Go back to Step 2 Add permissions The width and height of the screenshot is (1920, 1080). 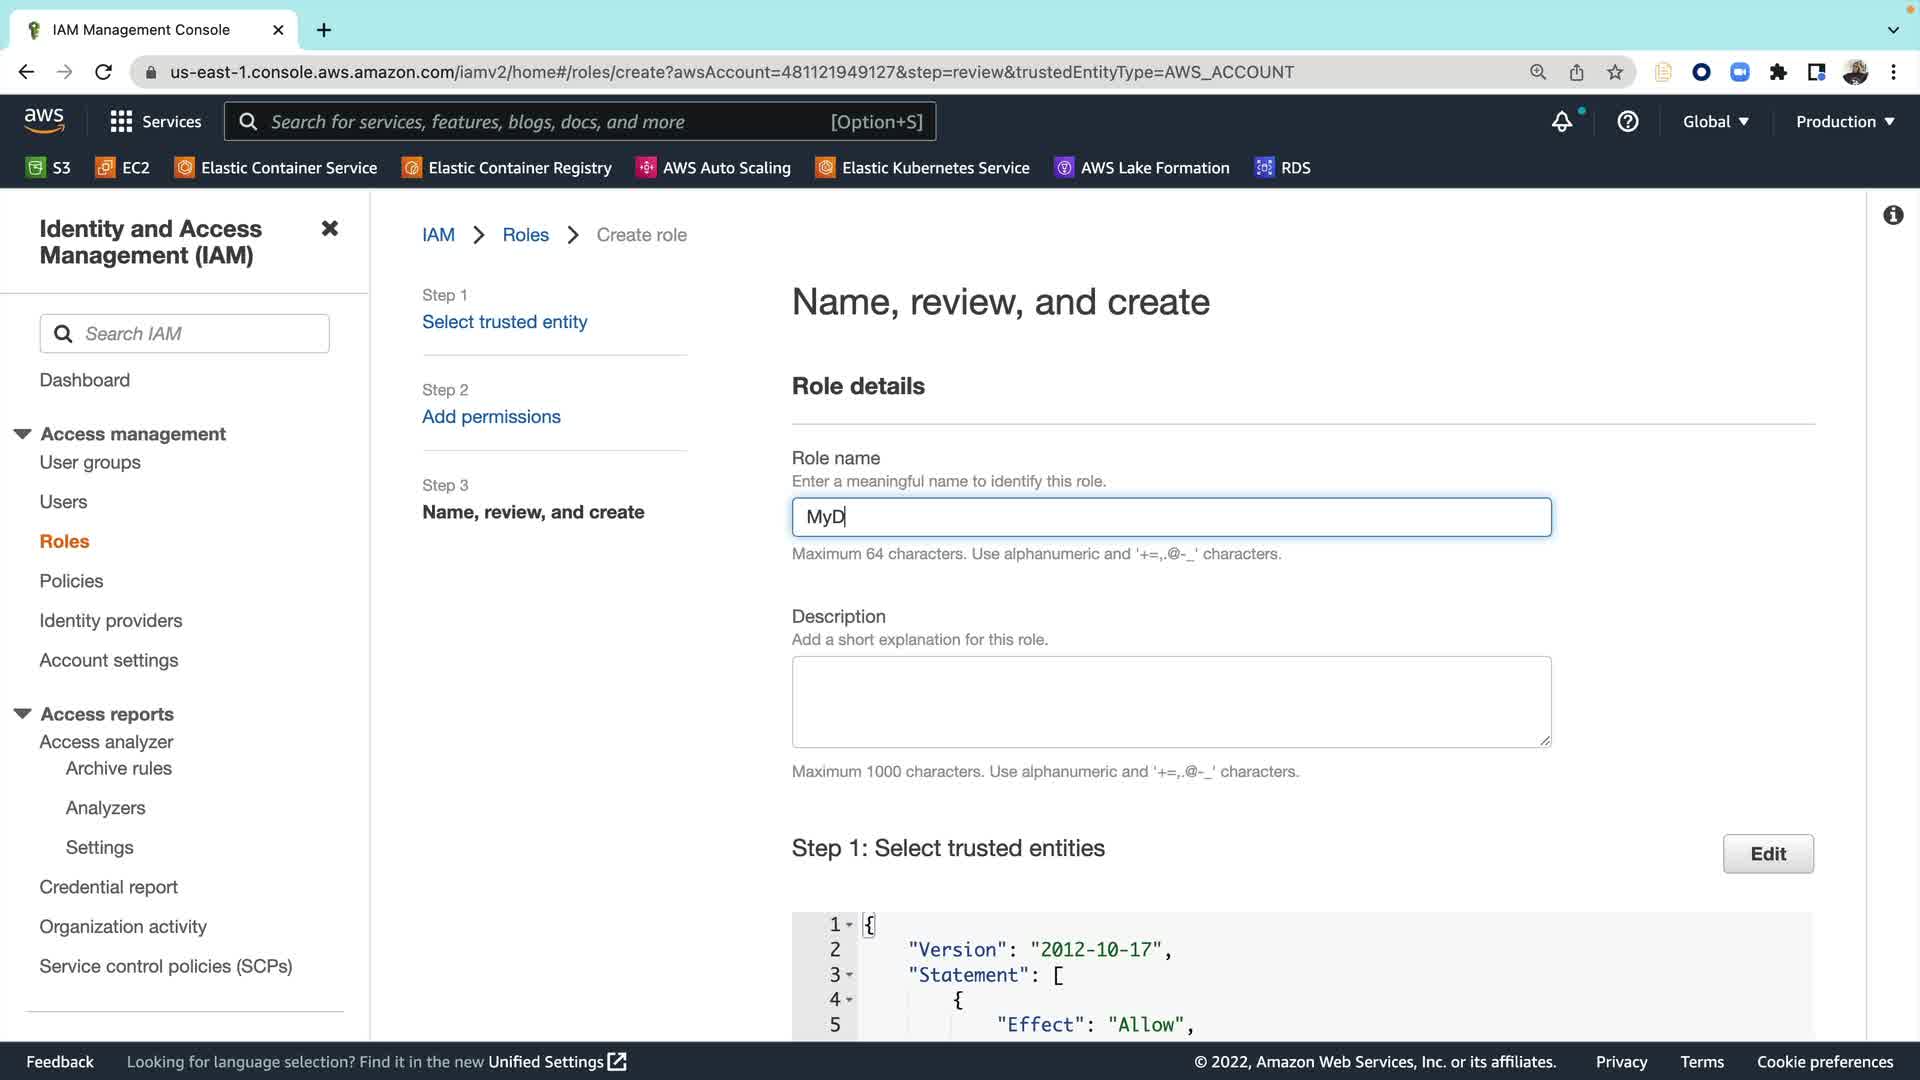[491, 417]
